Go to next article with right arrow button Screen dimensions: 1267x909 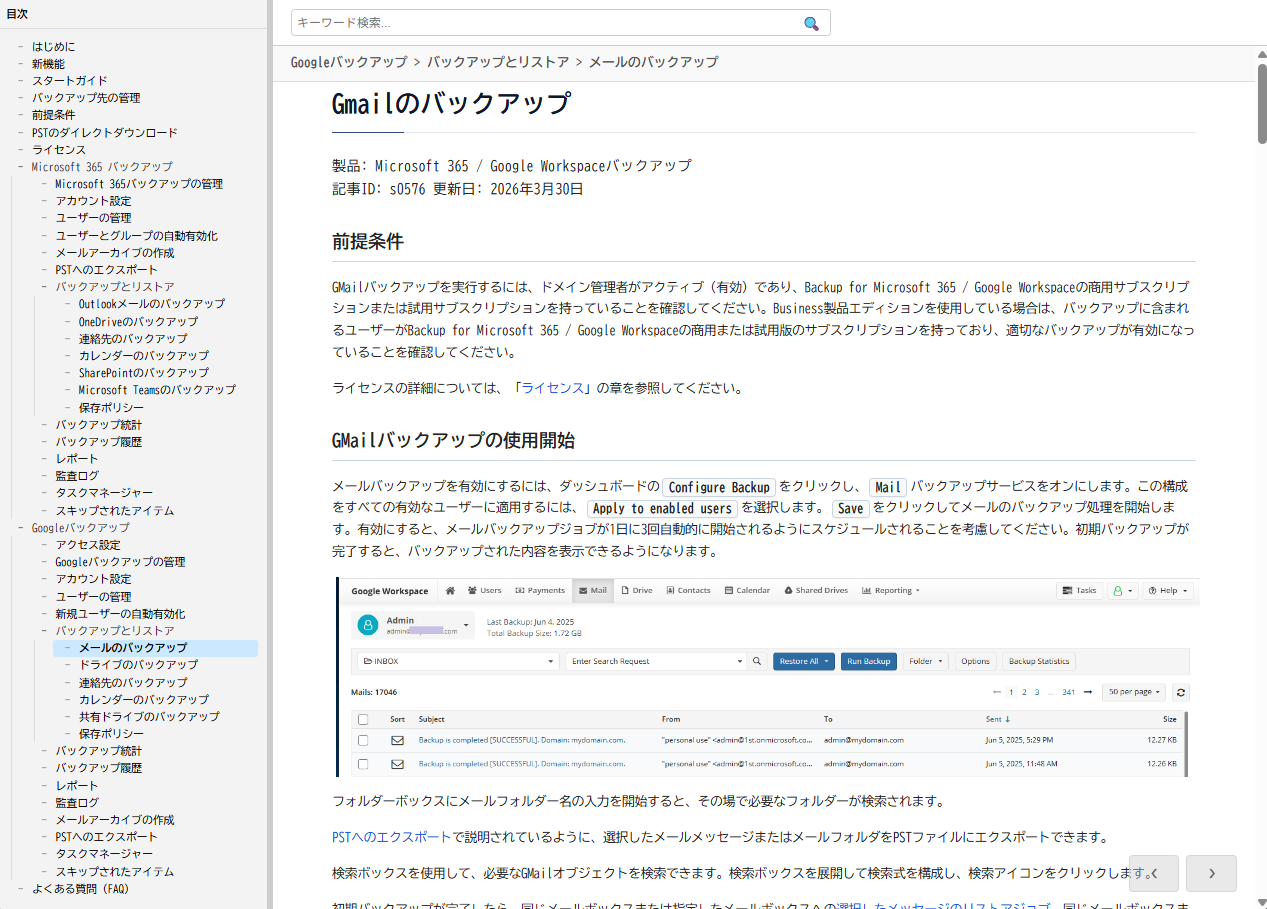pyautogui.click(x=1211, y=873)
